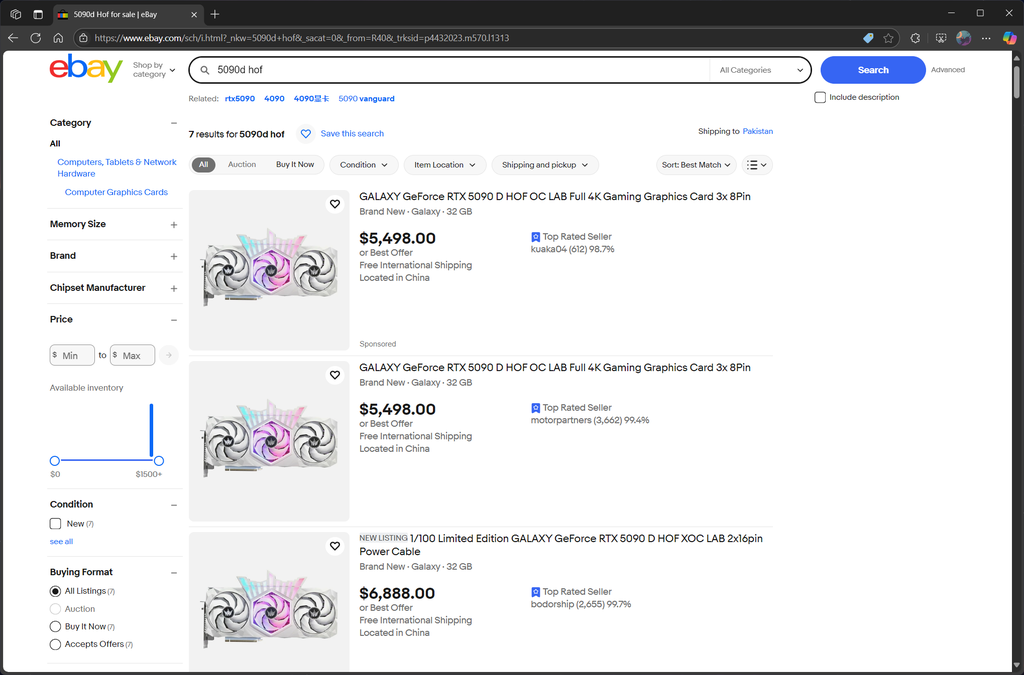Click Save this search link
Screen dimensions: 1024x675
[x=352, y=133]
